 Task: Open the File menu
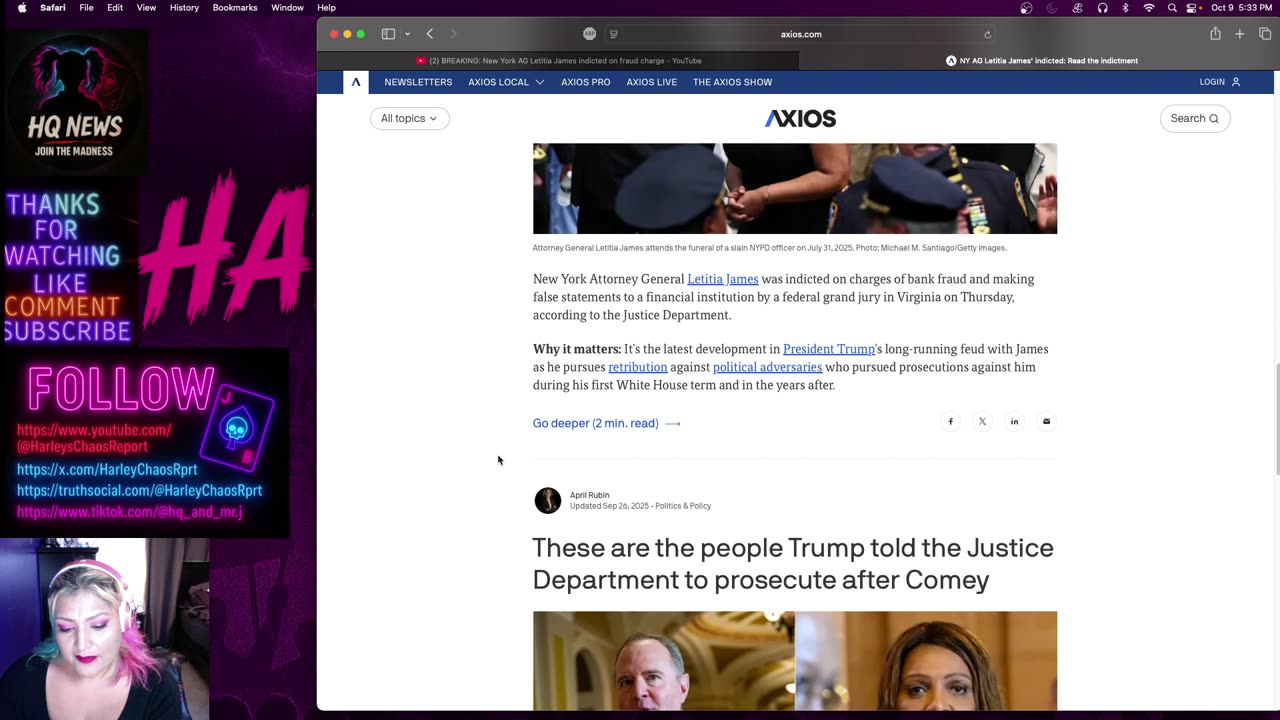click(86, 8)
